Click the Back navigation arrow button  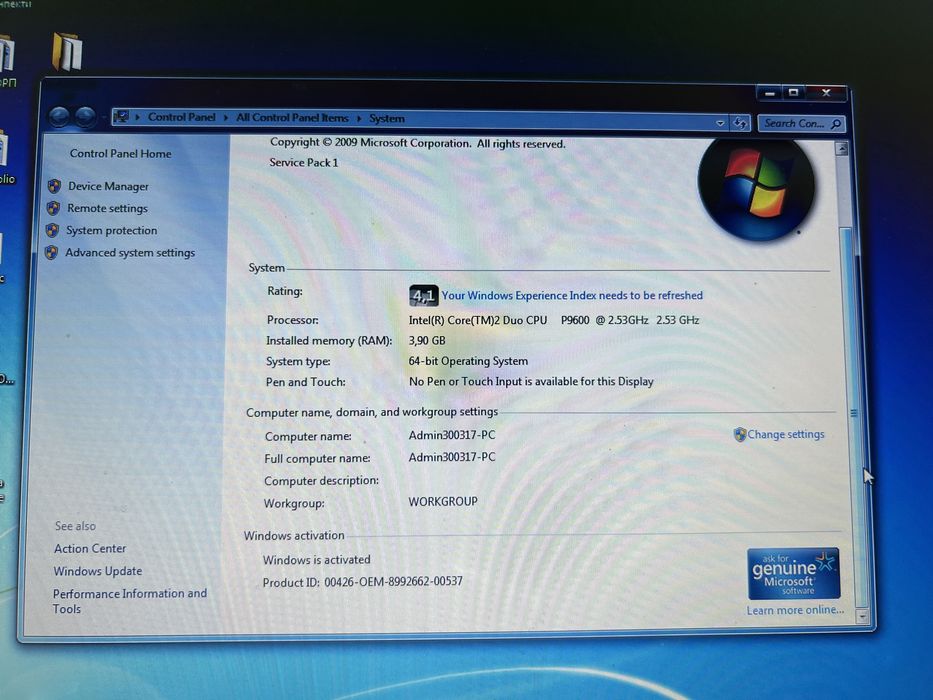coord(60,117)
